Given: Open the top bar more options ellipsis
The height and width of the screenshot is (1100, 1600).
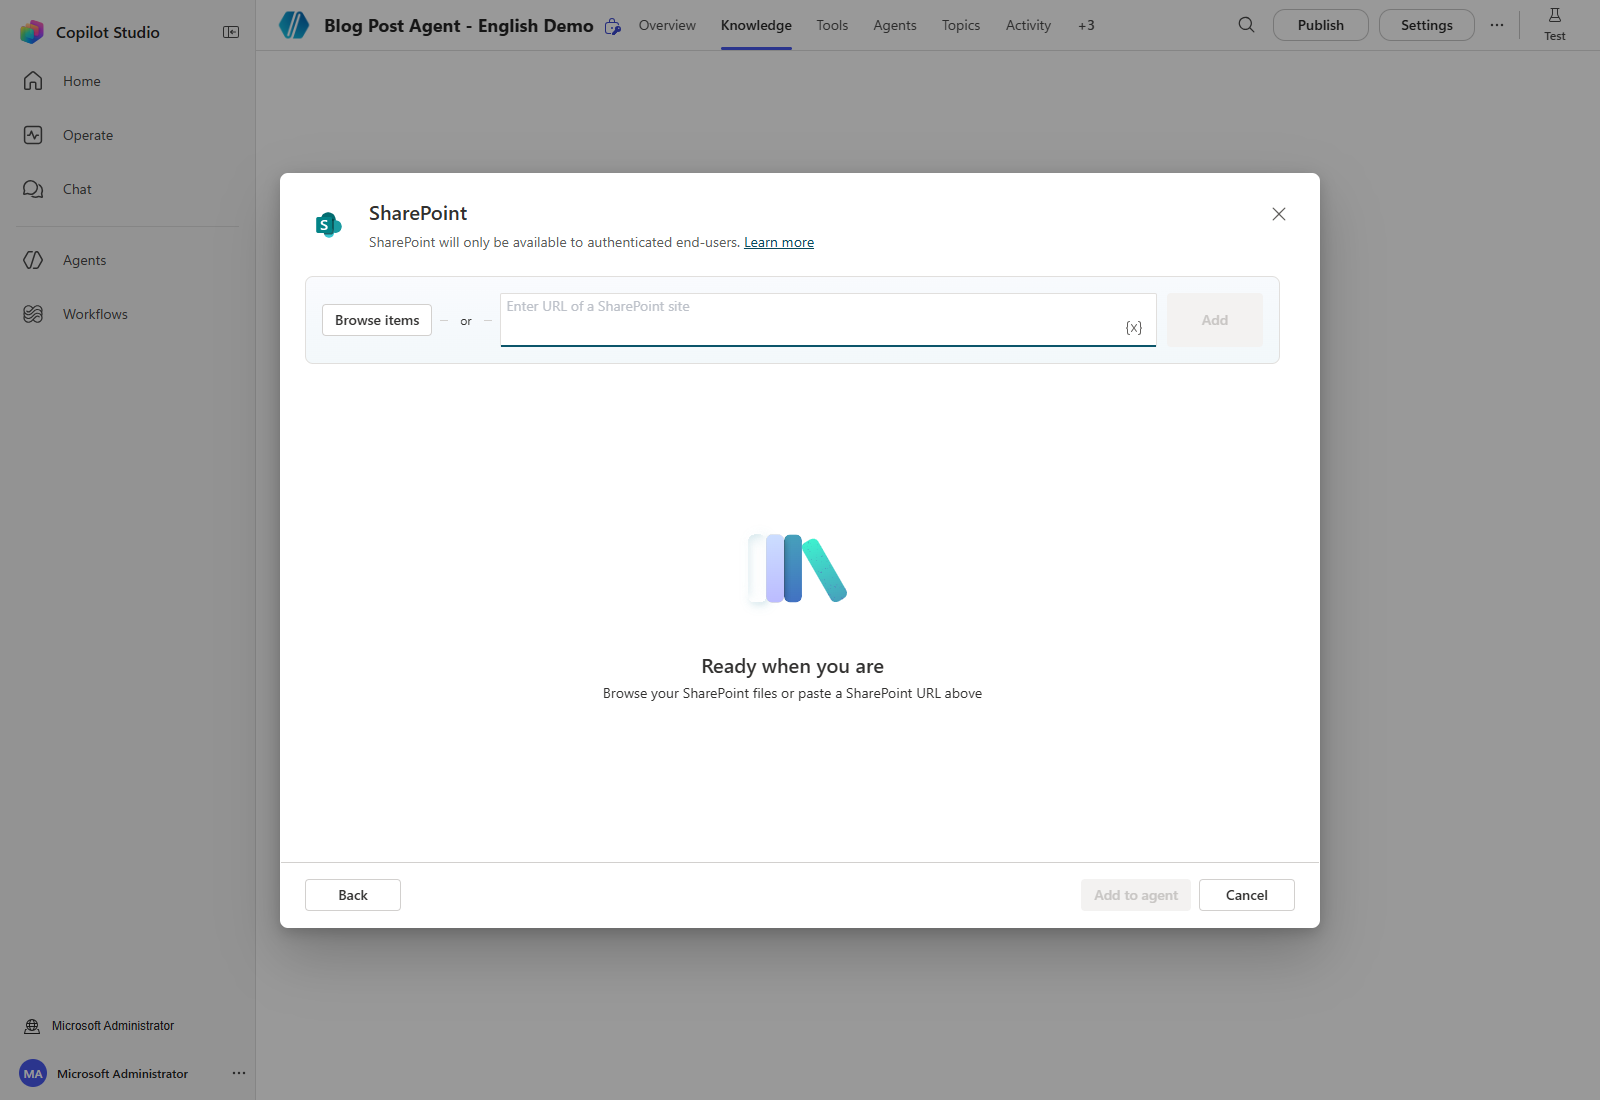Looking at the screenshot, I should [1497, 25].
